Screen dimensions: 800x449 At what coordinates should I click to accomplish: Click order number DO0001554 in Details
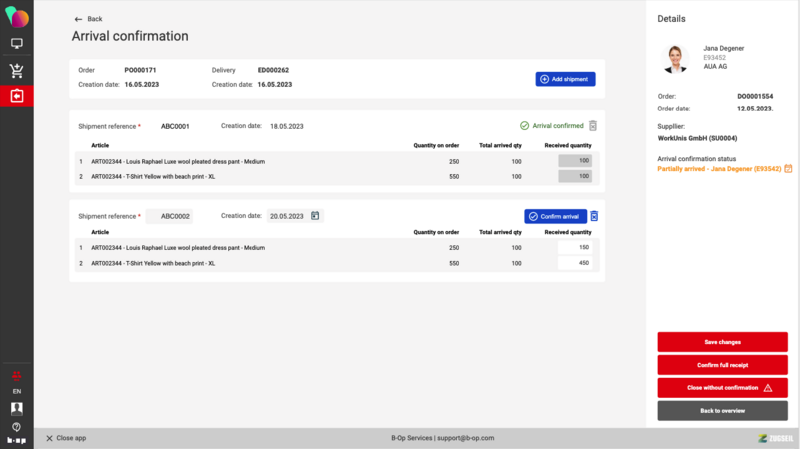[x=755, y=96]
